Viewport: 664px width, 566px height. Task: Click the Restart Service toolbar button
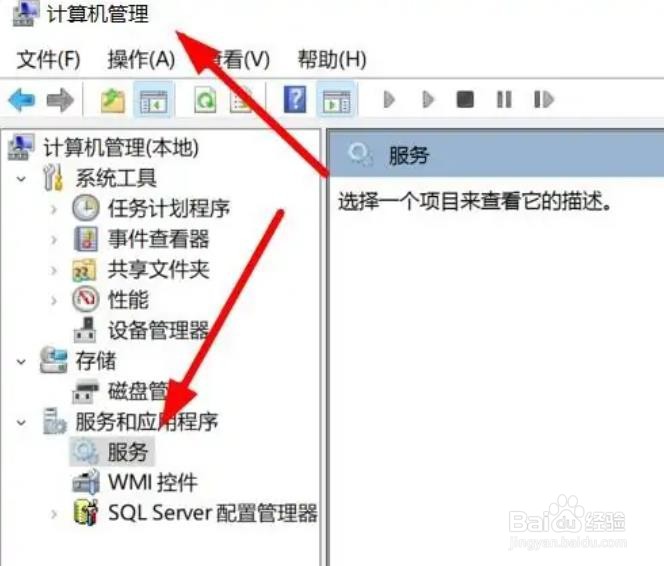(544, 99)
